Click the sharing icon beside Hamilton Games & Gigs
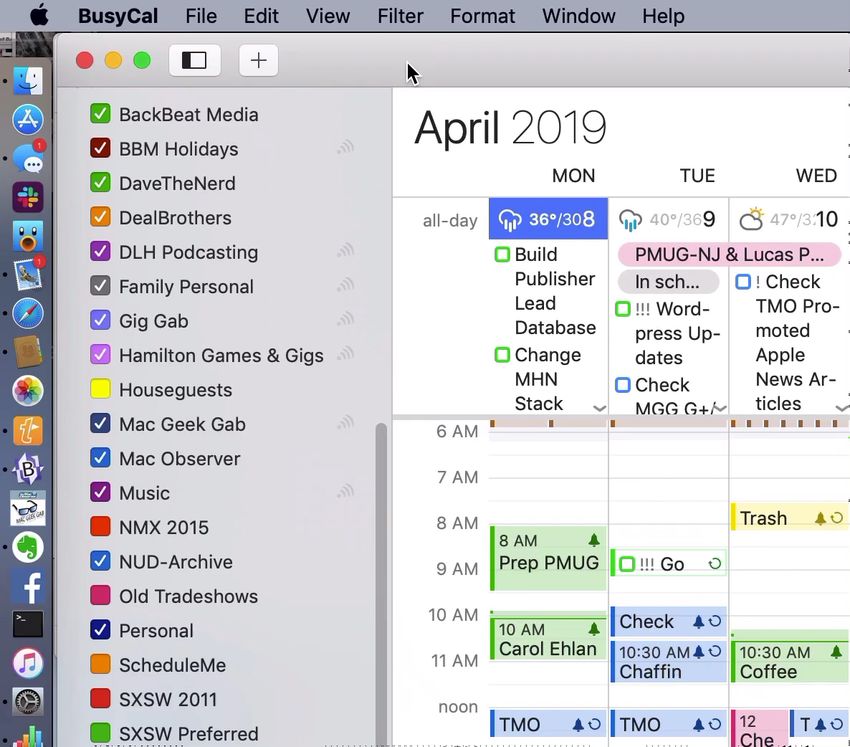Viewport: 850px width, 747px height. point(345,354)
